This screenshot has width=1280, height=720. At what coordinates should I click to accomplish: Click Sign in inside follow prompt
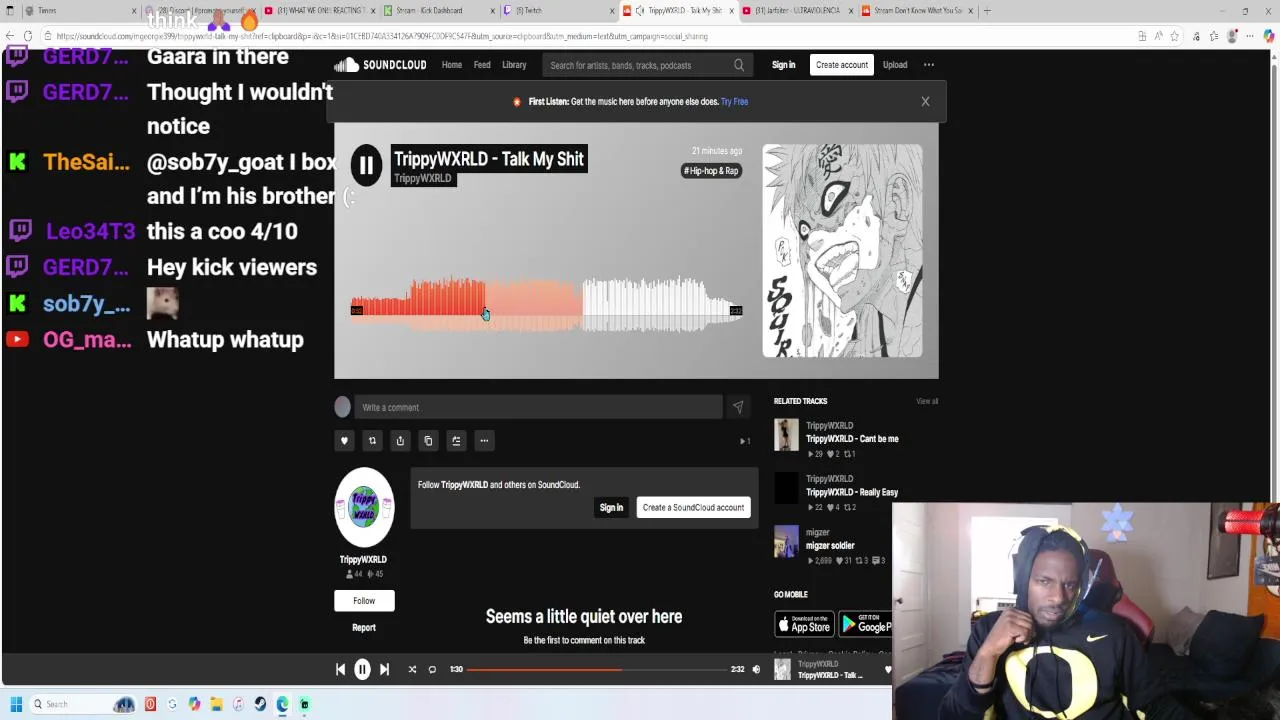click(611, 508)
